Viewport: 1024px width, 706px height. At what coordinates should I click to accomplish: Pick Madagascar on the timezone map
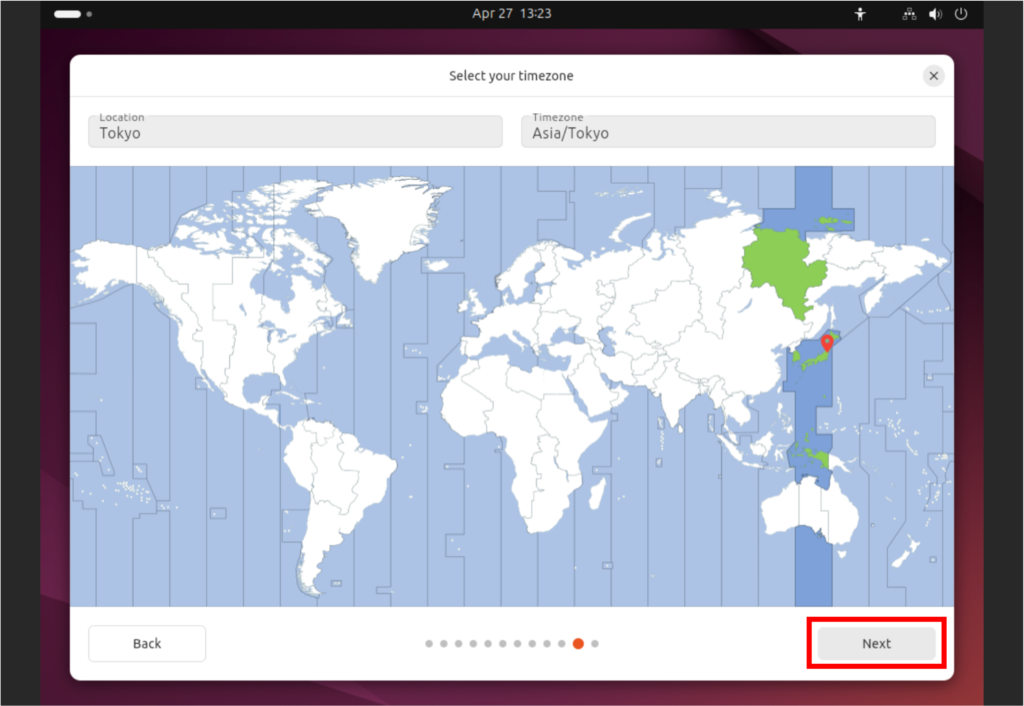pos(597,494)
